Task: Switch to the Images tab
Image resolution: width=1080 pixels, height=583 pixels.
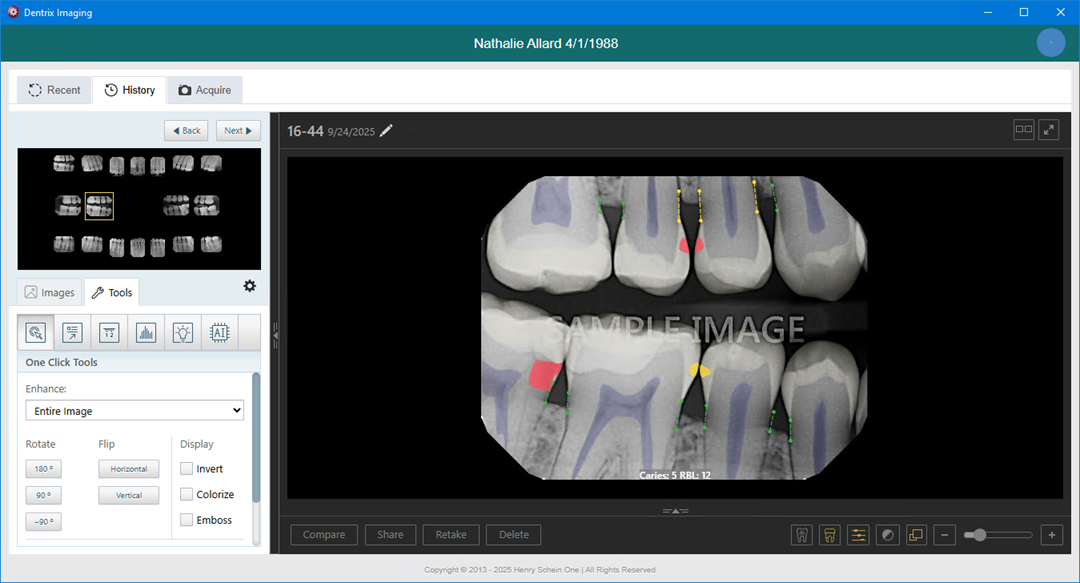Action: pos(50,293)
